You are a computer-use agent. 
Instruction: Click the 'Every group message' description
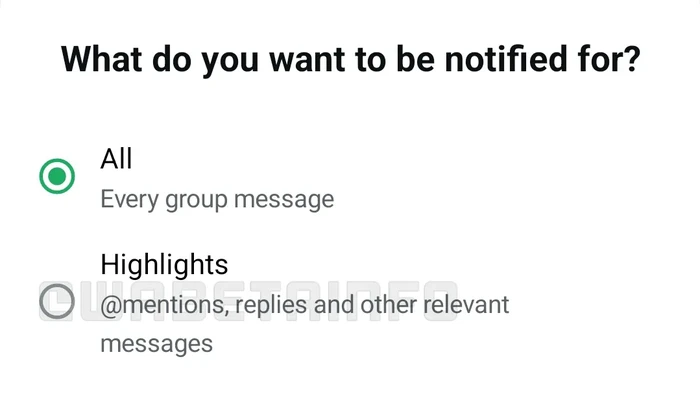[217, 199]
